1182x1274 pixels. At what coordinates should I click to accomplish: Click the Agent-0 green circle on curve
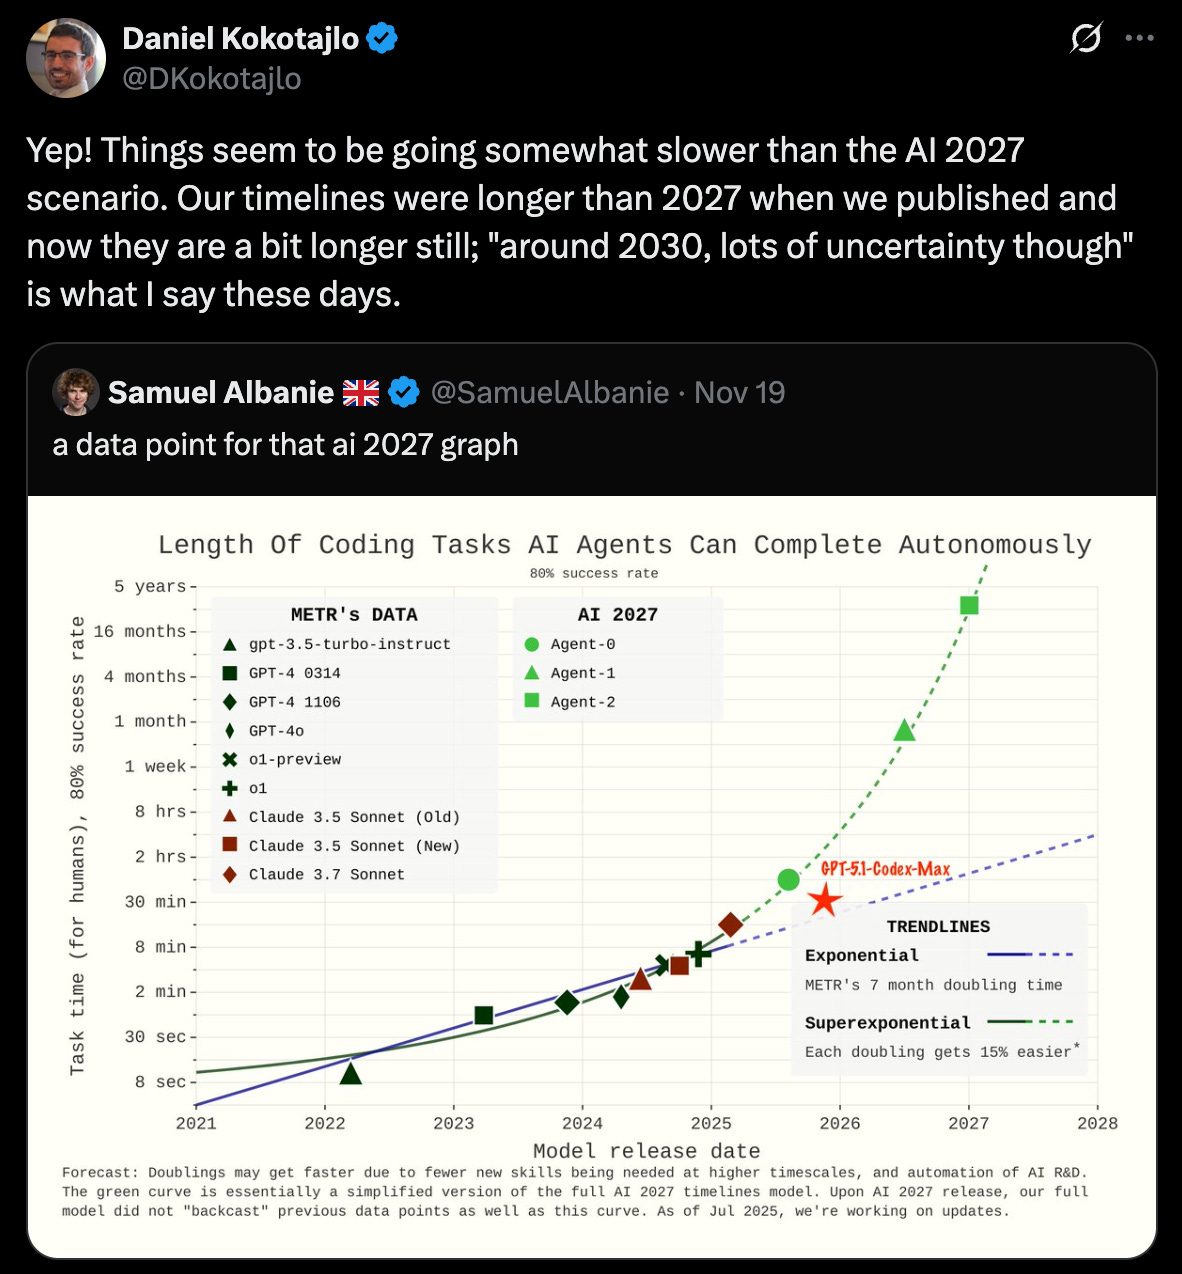[788, 880]
